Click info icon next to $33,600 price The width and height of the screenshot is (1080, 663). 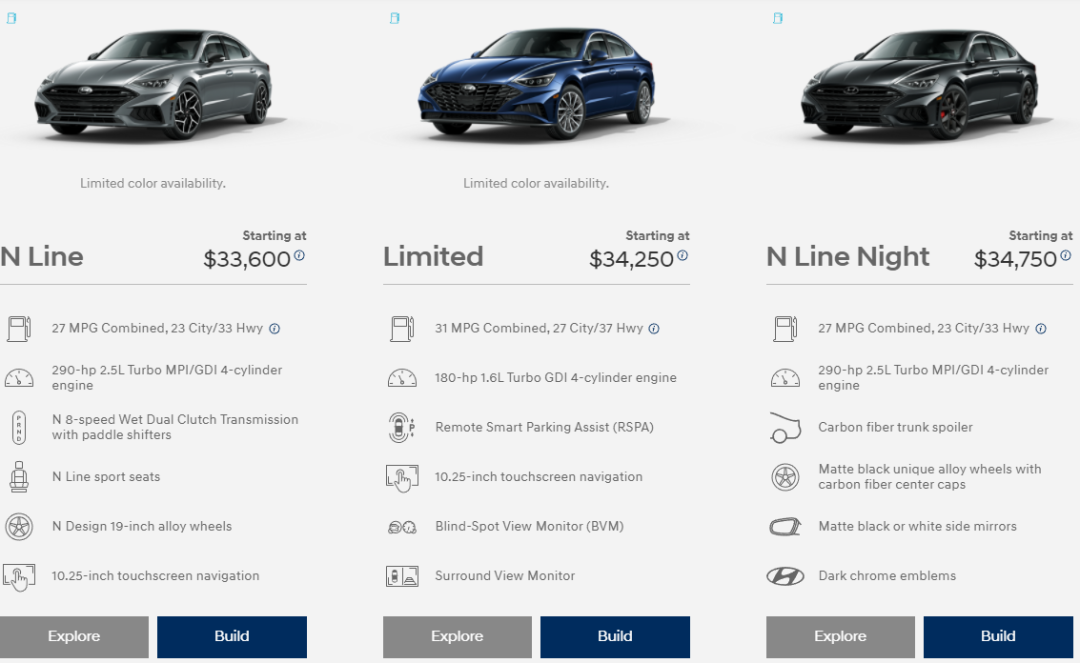299,256
